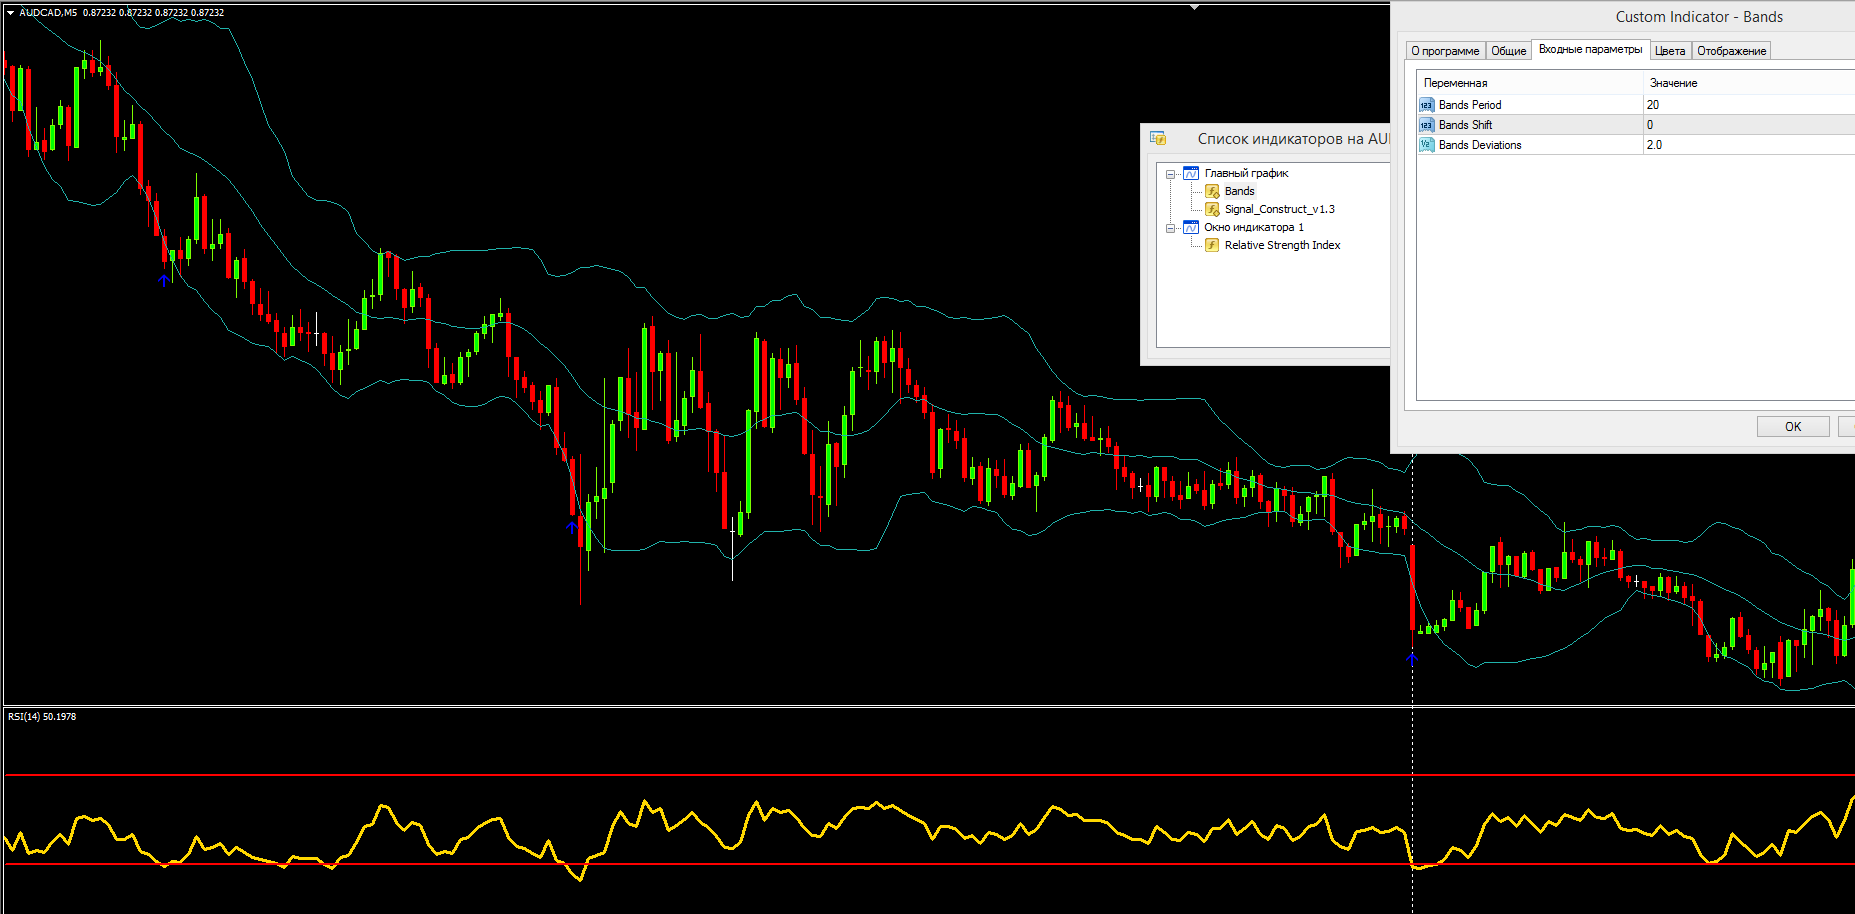Select Bands in the indicator list
Viewport: 1855px width, 914px height.
[1239, 191]
